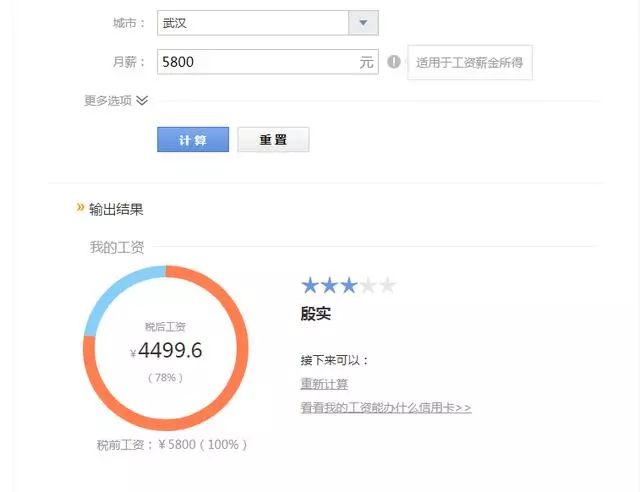Click the third blue rating star
The height and width of the screenshot is (492, 640).
click(349, 285)
